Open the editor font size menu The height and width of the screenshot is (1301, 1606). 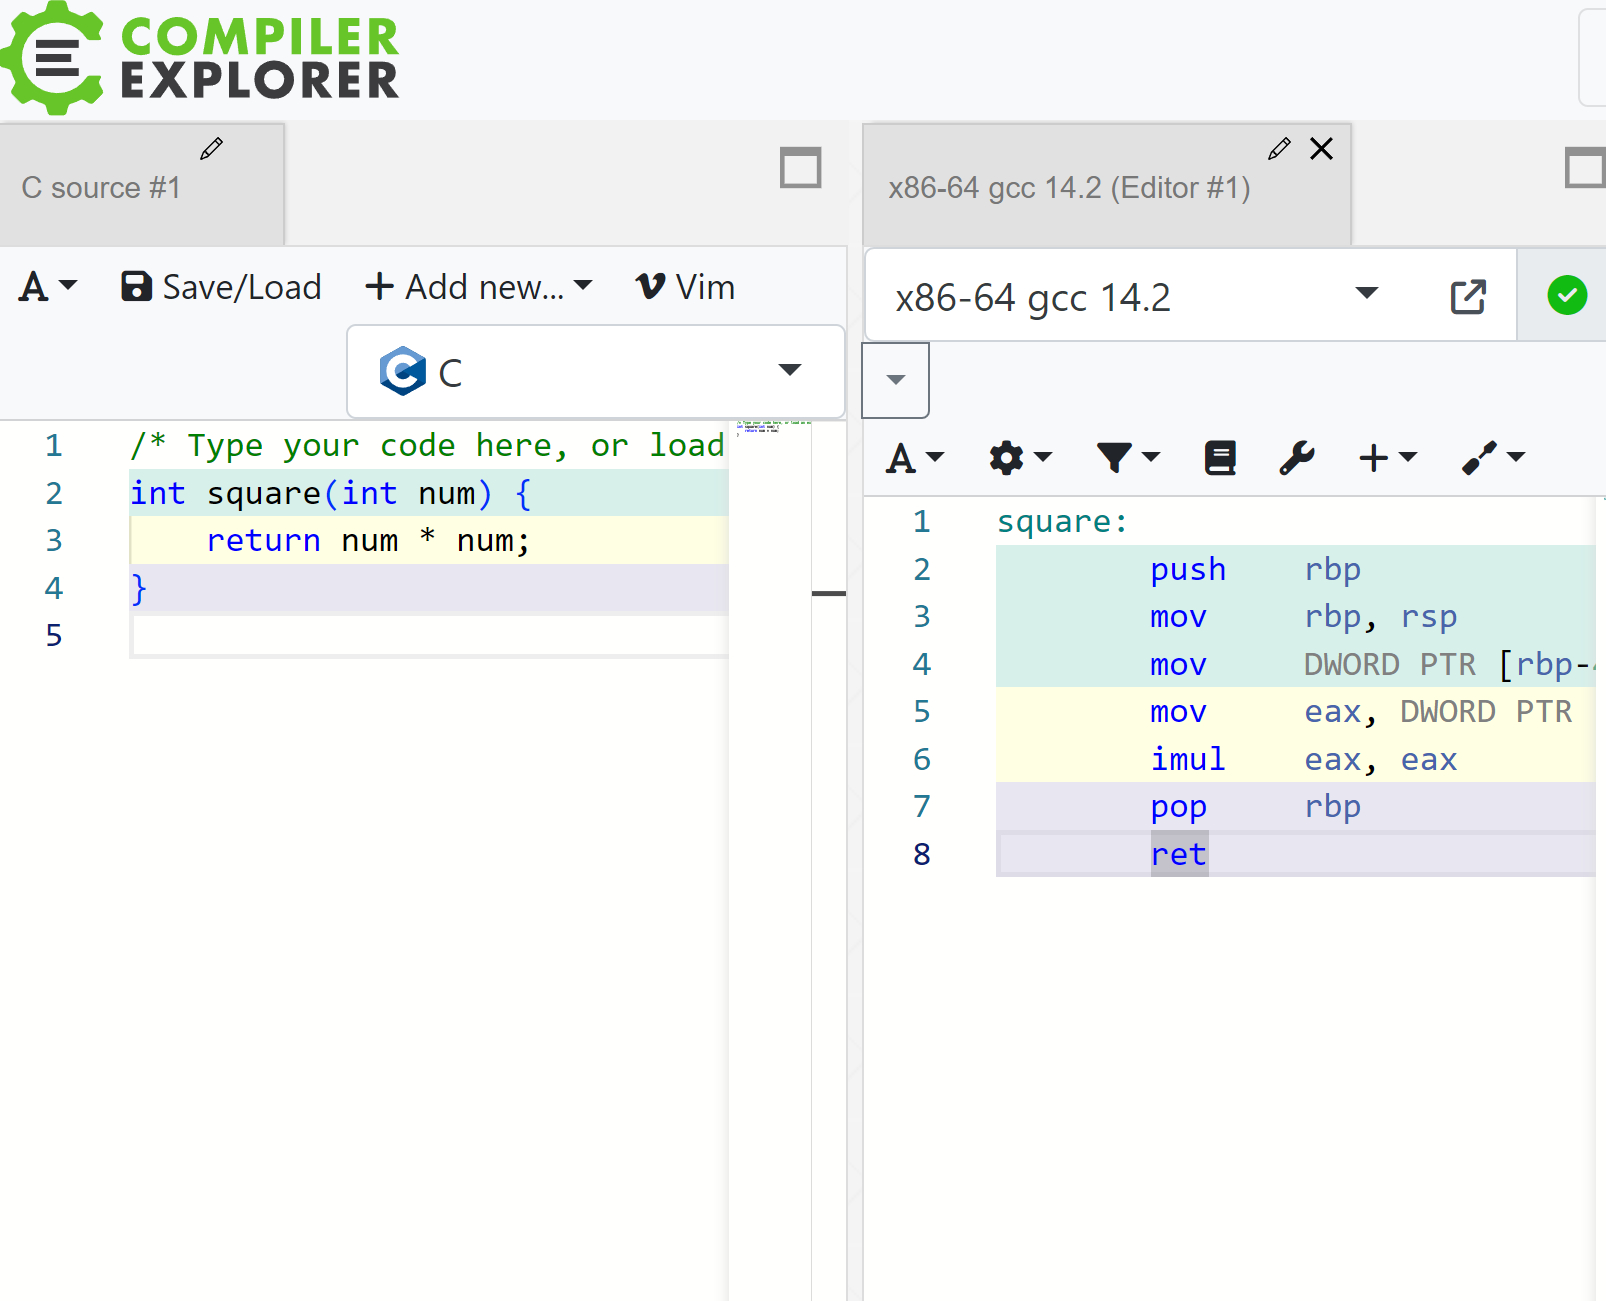(47, 287)
